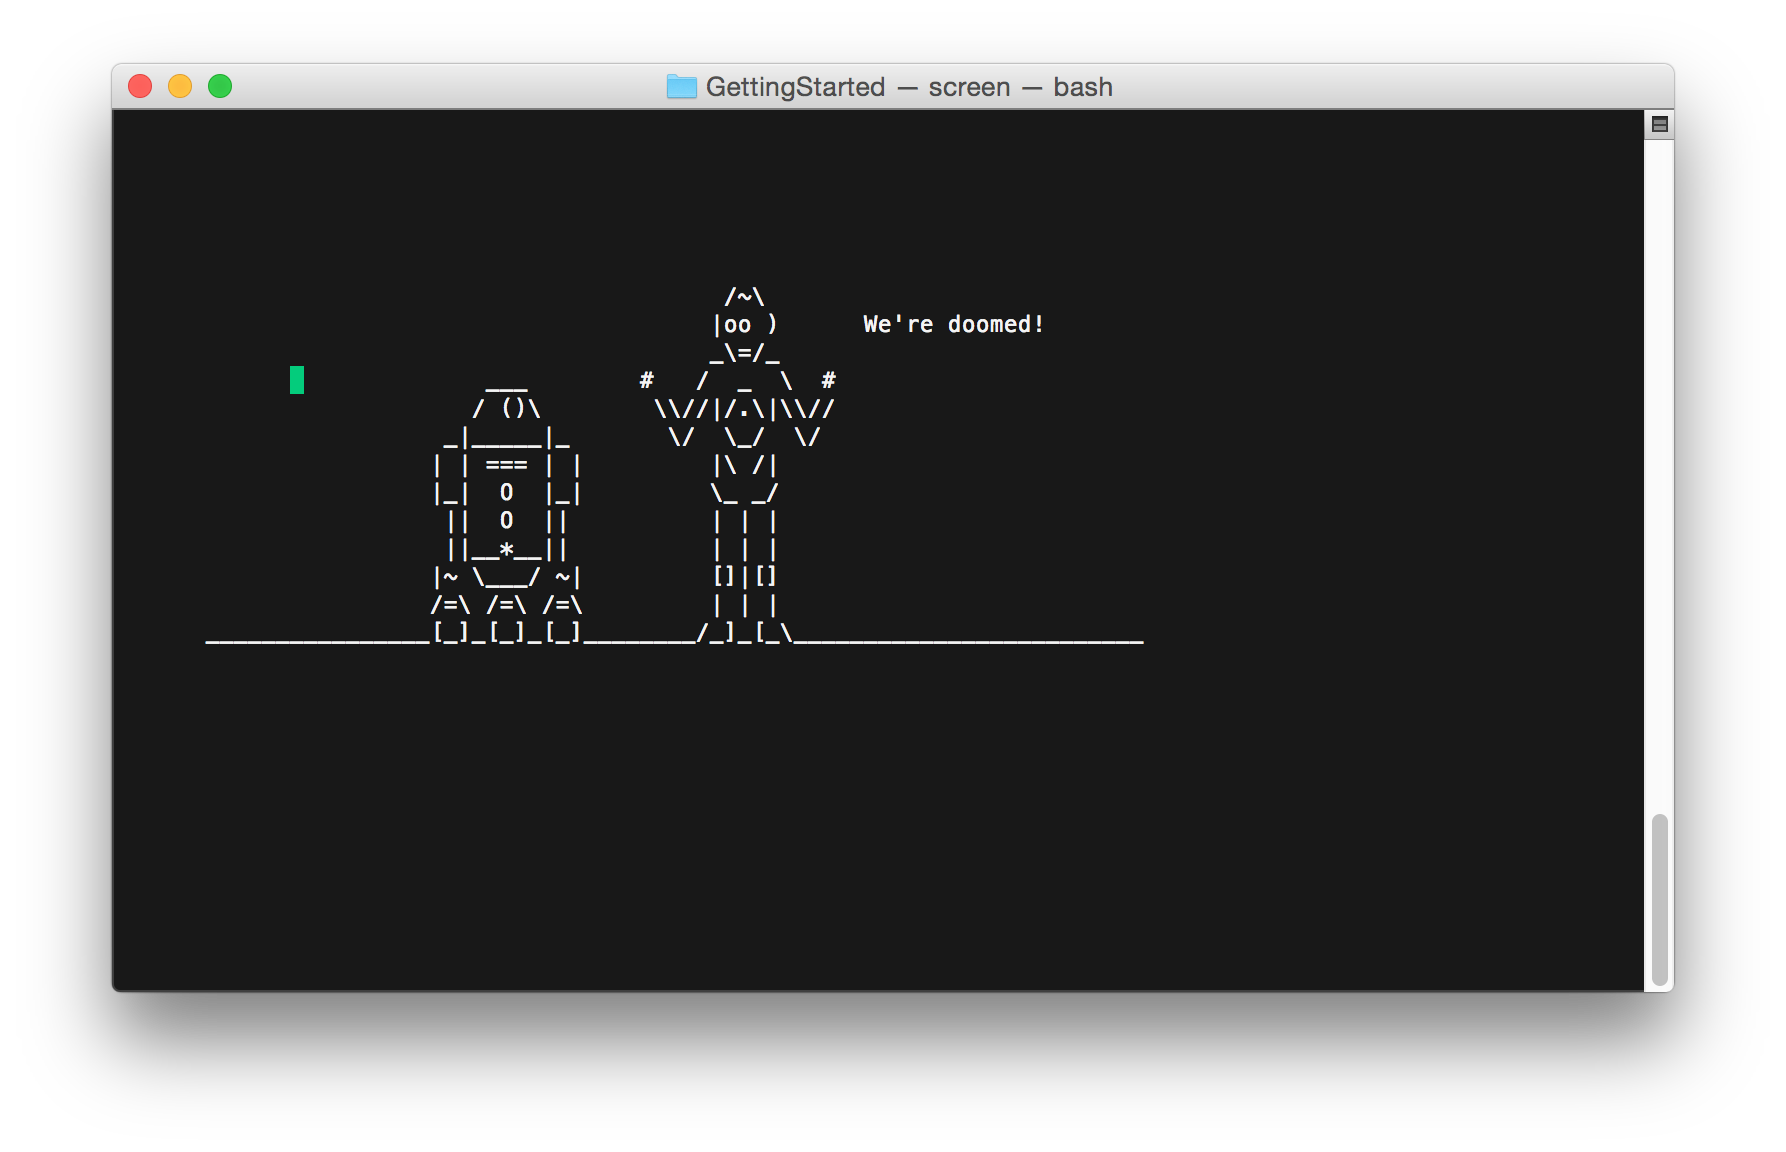Minimize the terminal with the yellow button
The height and width of the screenshot is (1152, 1786).
tap(180, 87)
